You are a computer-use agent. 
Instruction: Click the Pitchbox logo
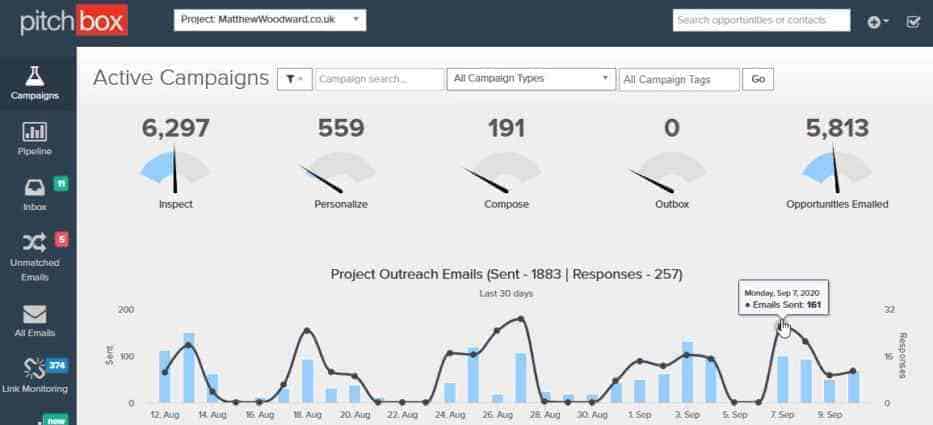74,23
